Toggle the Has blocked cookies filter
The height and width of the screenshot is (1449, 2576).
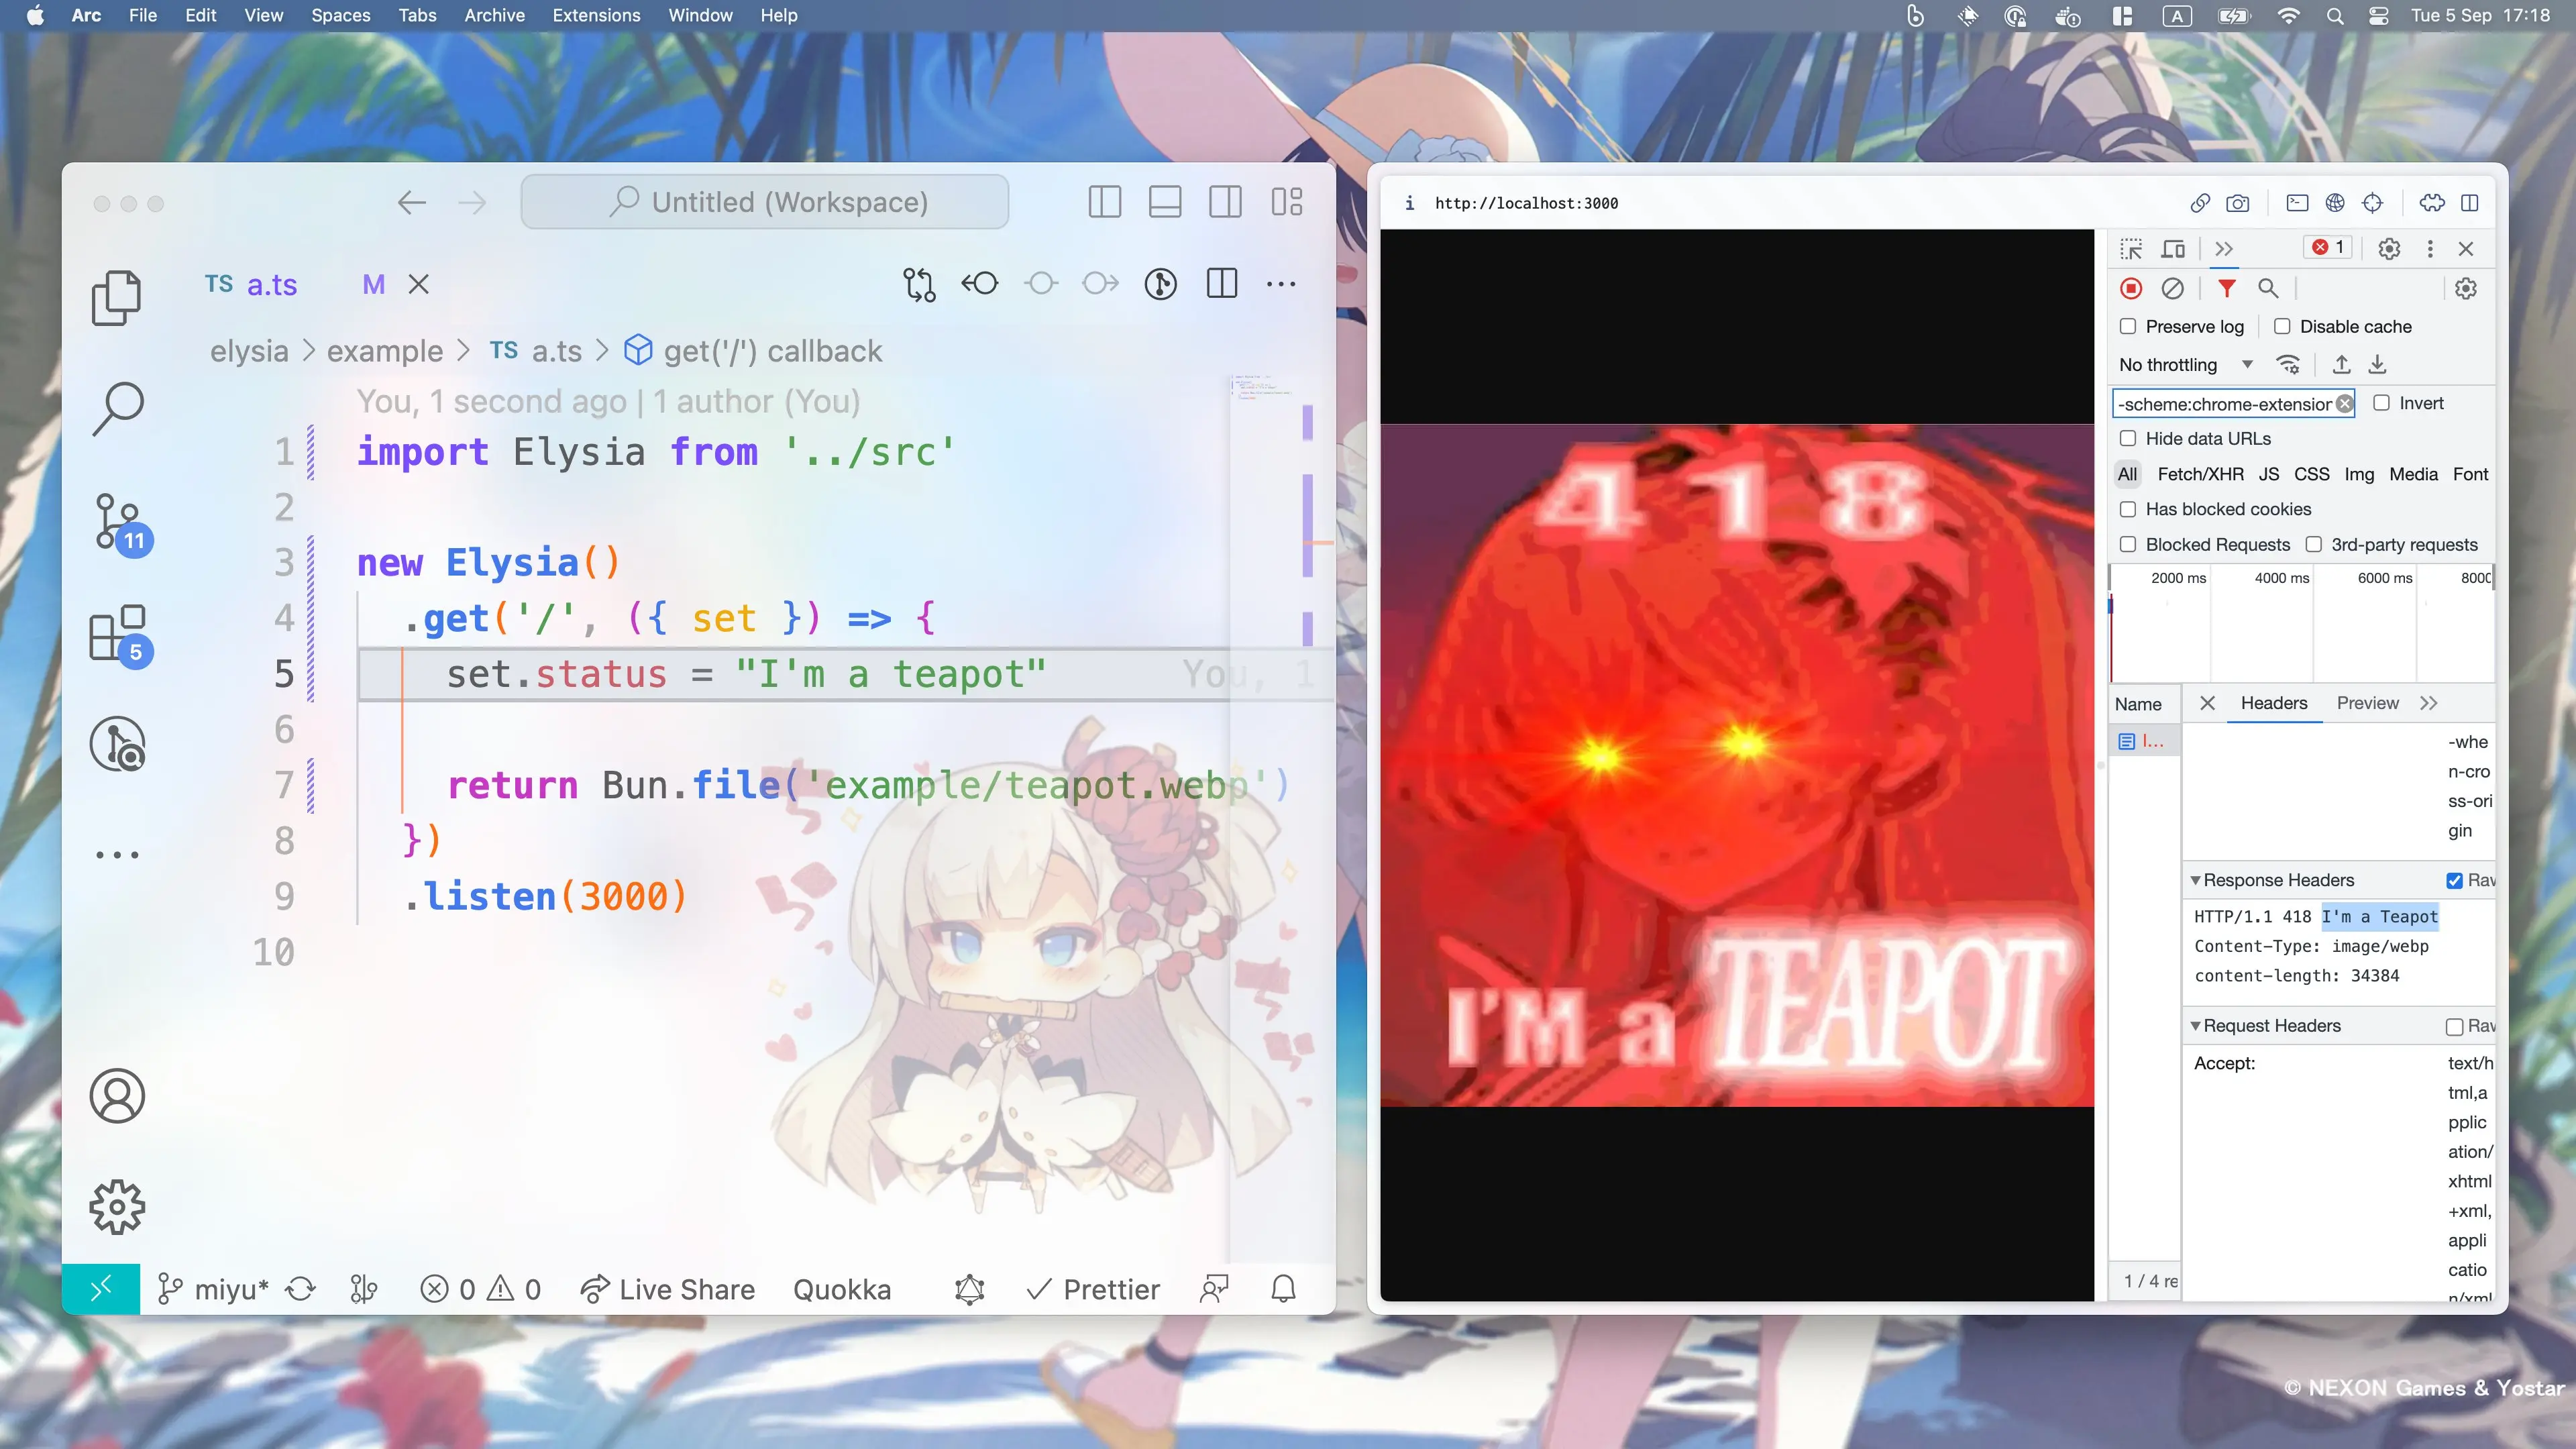2130,510
